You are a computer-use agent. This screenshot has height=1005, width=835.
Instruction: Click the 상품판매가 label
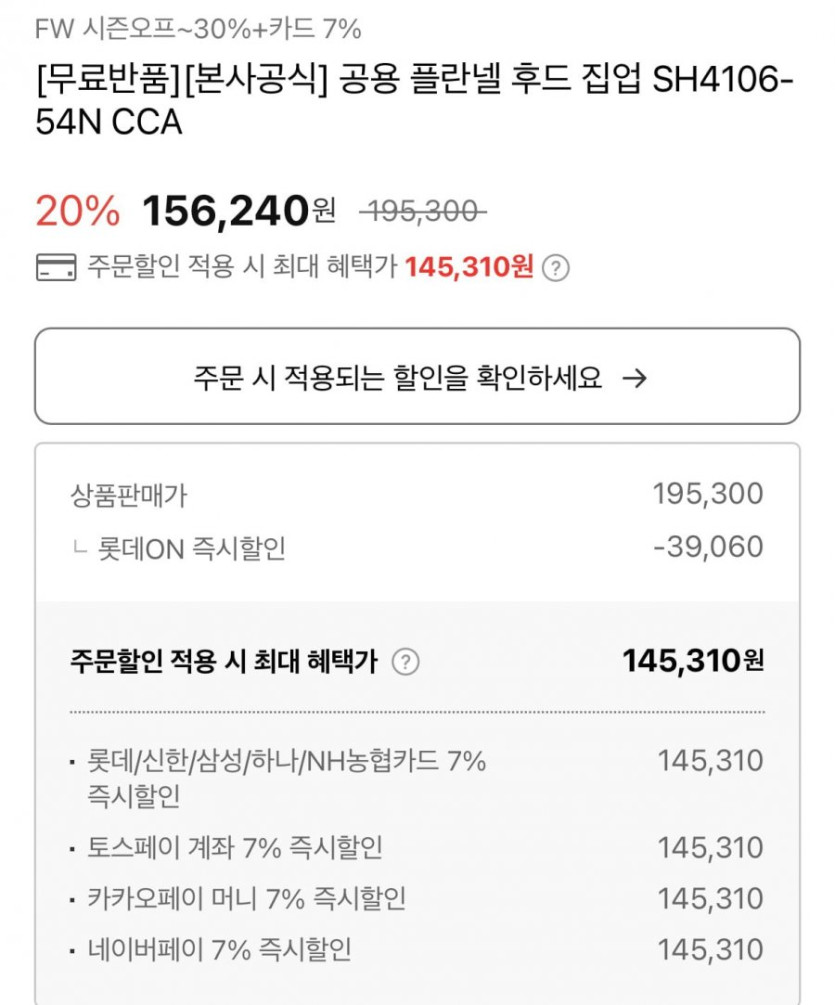[128, 494]
